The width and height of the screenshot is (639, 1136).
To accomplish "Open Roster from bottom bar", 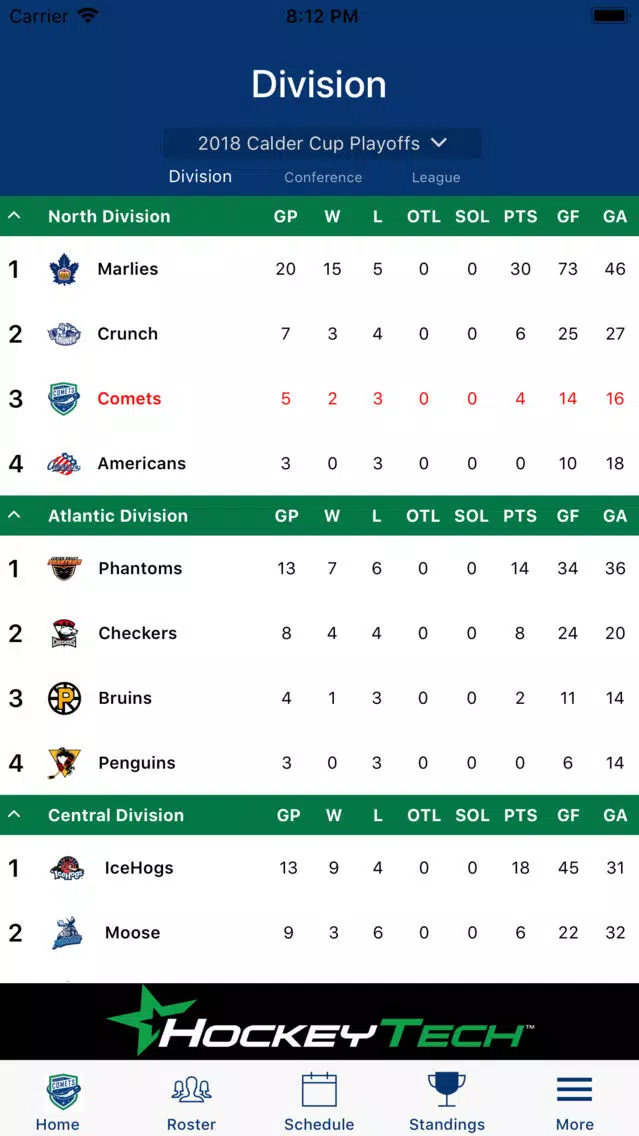I will click(191, 1101).
